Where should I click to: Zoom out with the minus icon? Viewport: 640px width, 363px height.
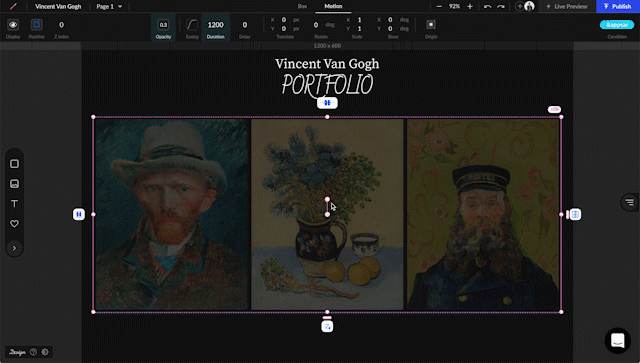point(439,7)
